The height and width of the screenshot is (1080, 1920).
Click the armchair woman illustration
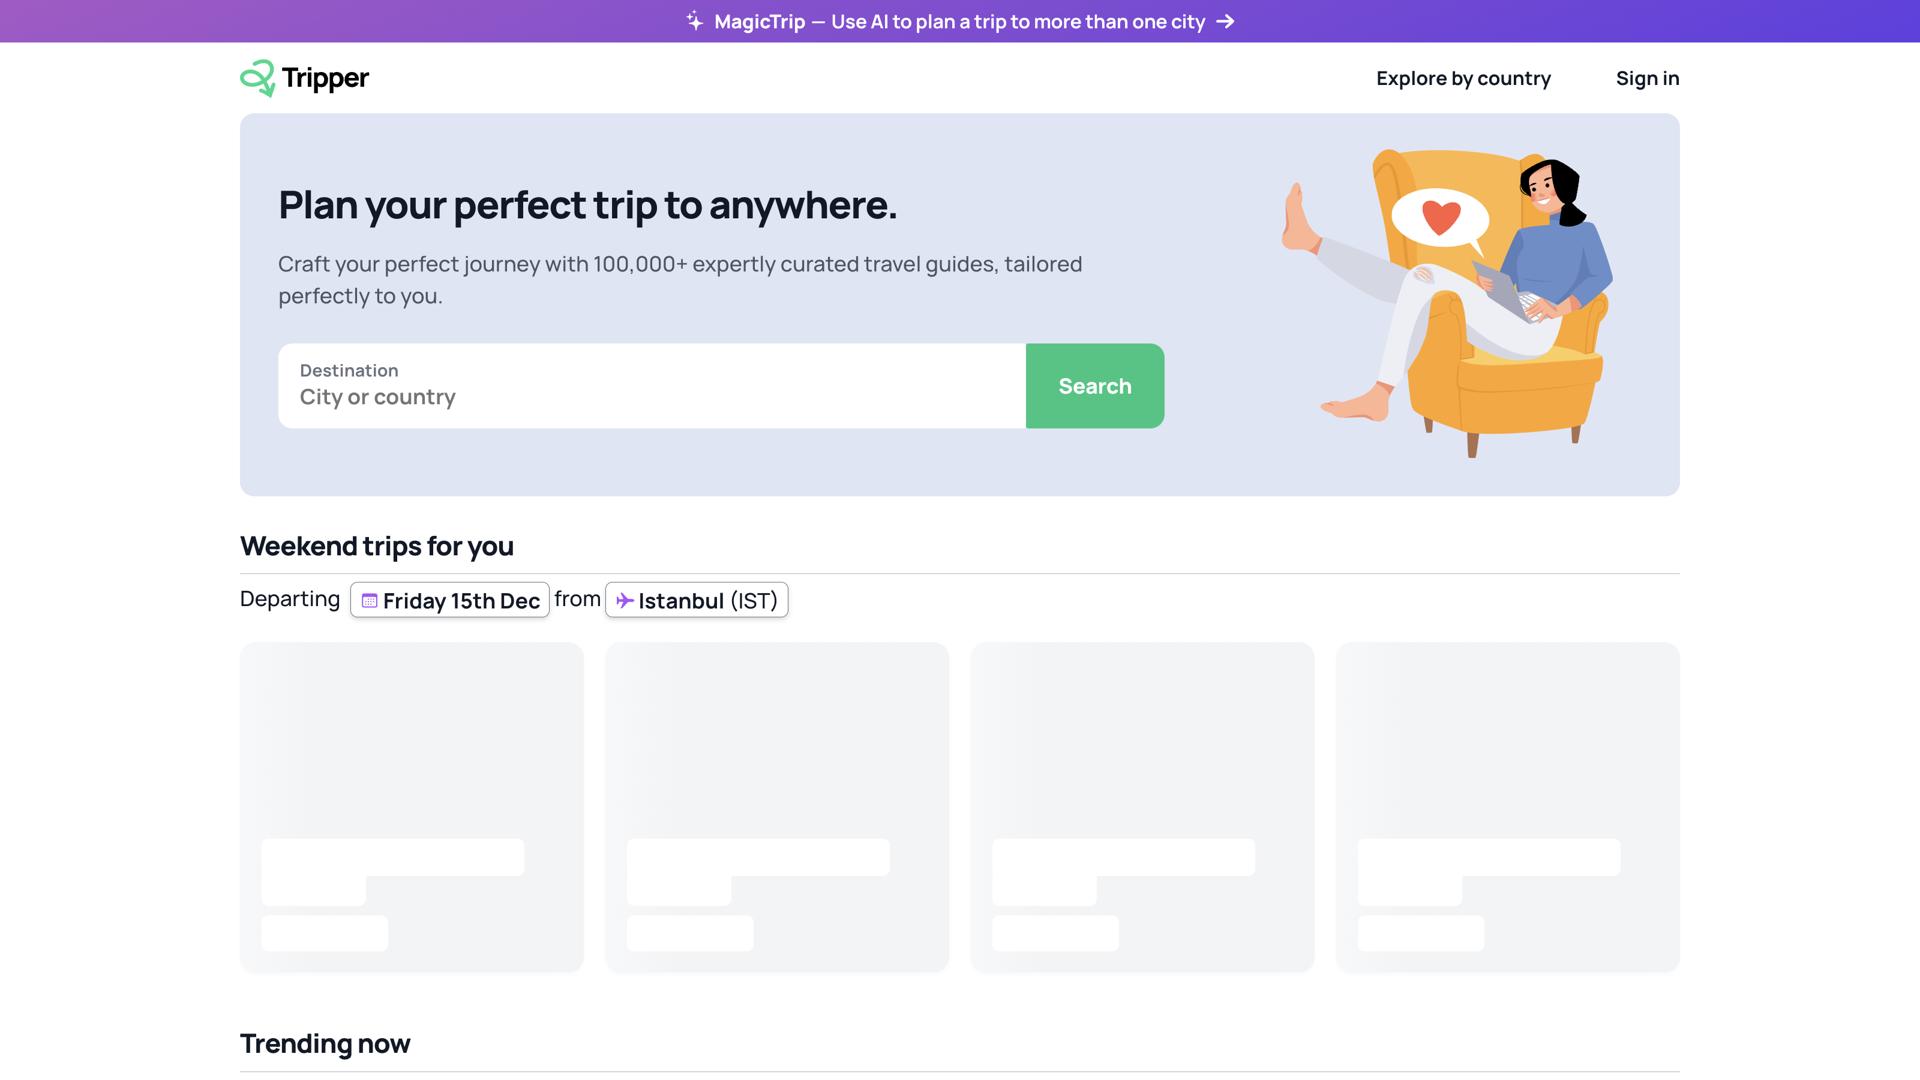(x=1500, y=320)
